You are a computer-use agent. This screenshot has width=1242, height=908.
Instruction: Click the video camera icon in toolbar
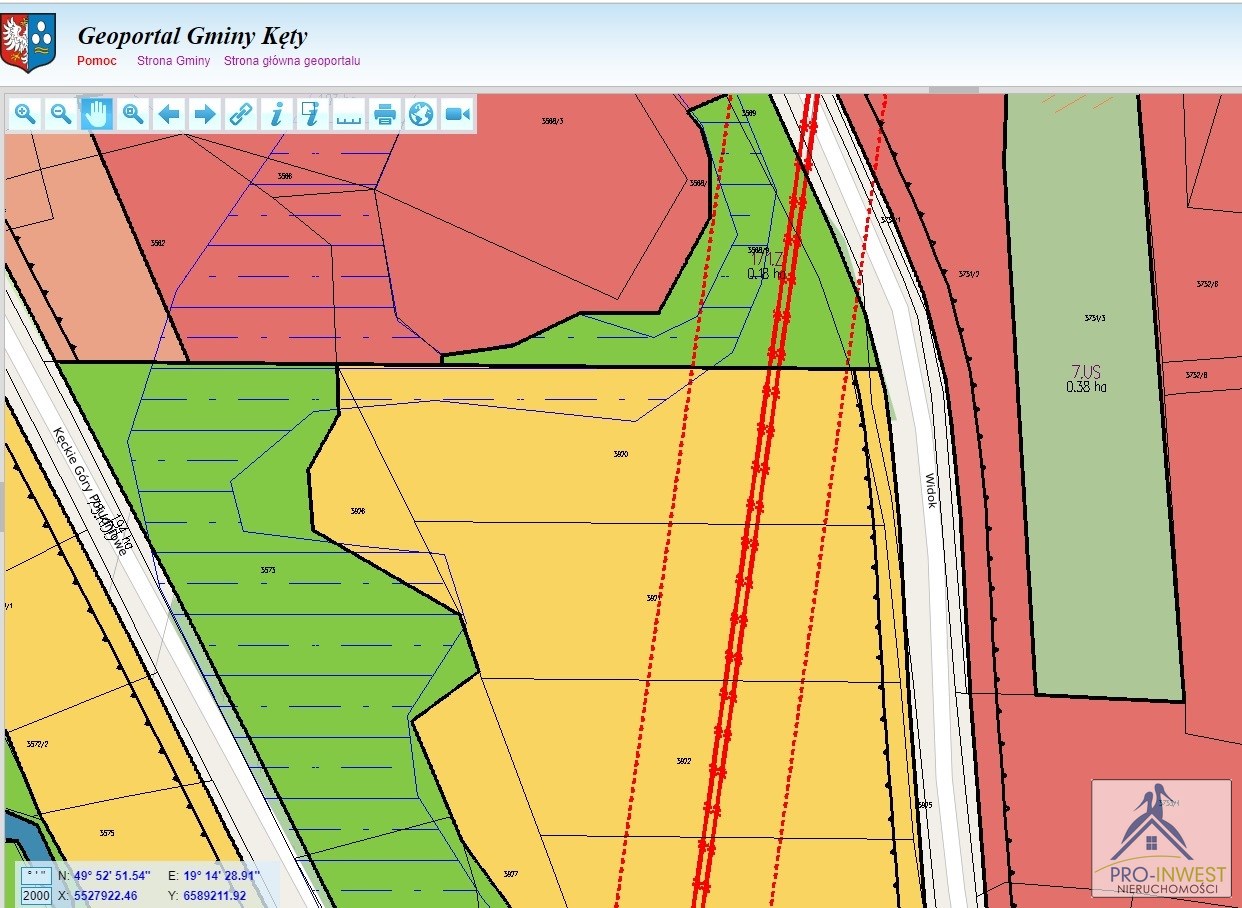tap(457, 114)
